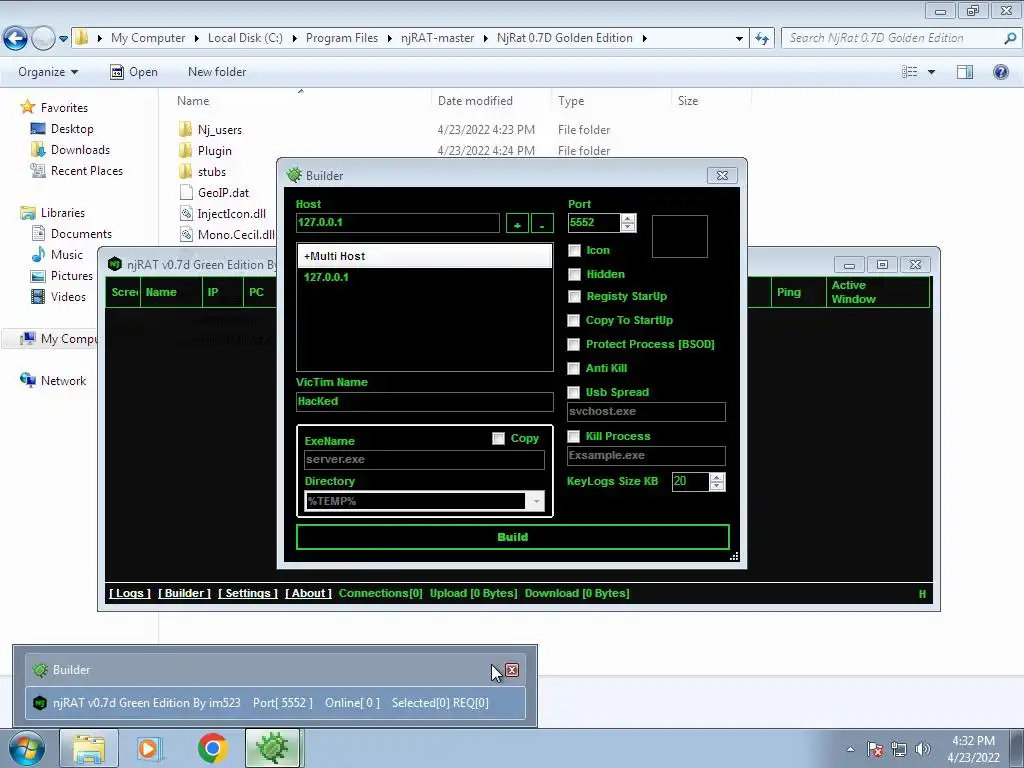This screenshot has height=768, width=1024.
Task: Click [About] in njRAT bottom bar
Action: (308, 594)
